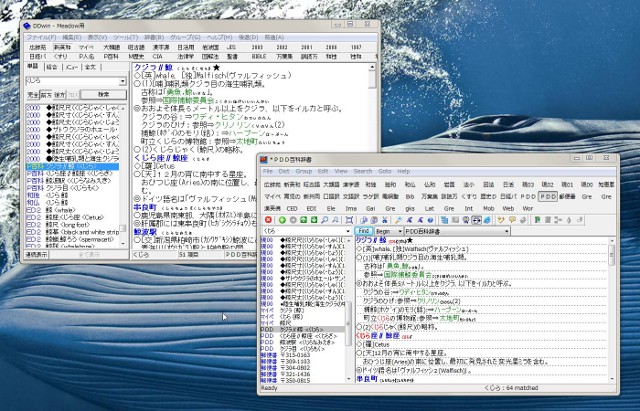Click the front window search text field
This screenshot has width=640, height=411.
[x=303, y=231]
